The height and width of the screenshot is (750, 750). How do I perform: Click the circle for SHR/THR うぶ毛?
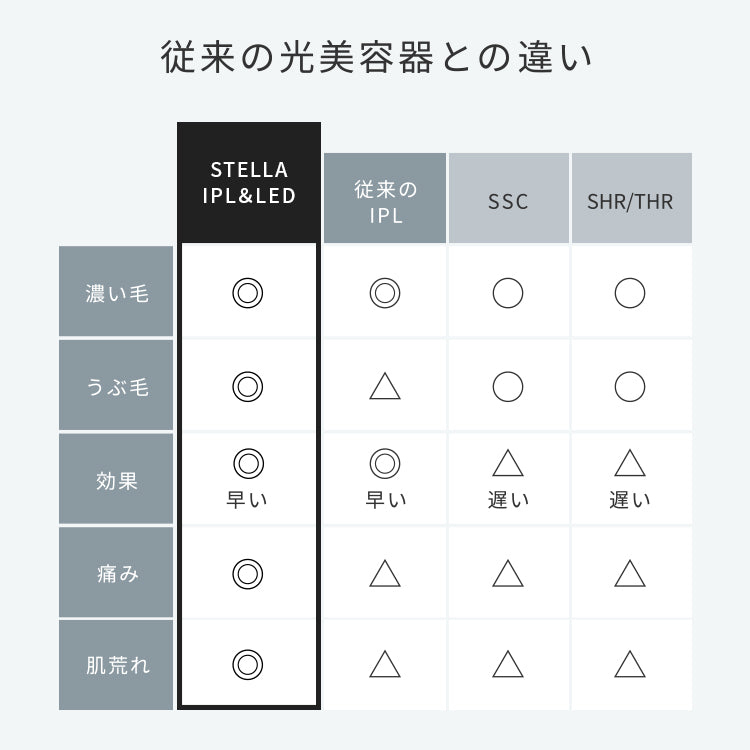tap(630, 386)
